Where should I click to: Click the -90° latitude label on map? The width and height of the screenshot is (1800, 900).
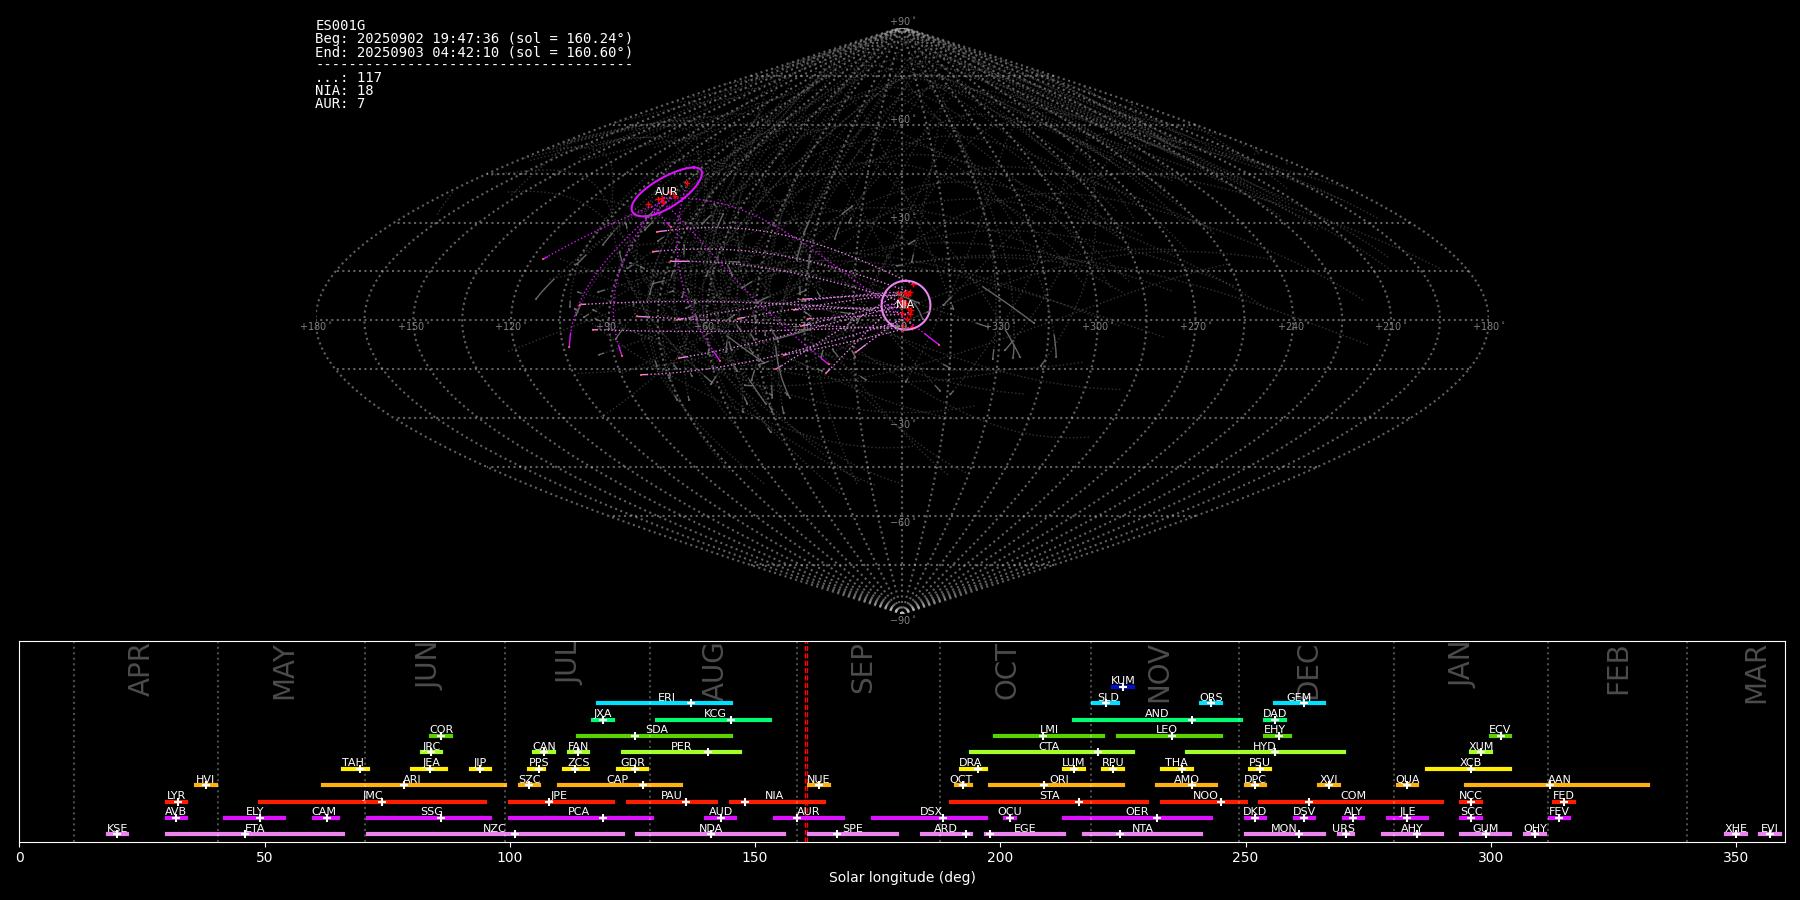[x=902, y=620]
